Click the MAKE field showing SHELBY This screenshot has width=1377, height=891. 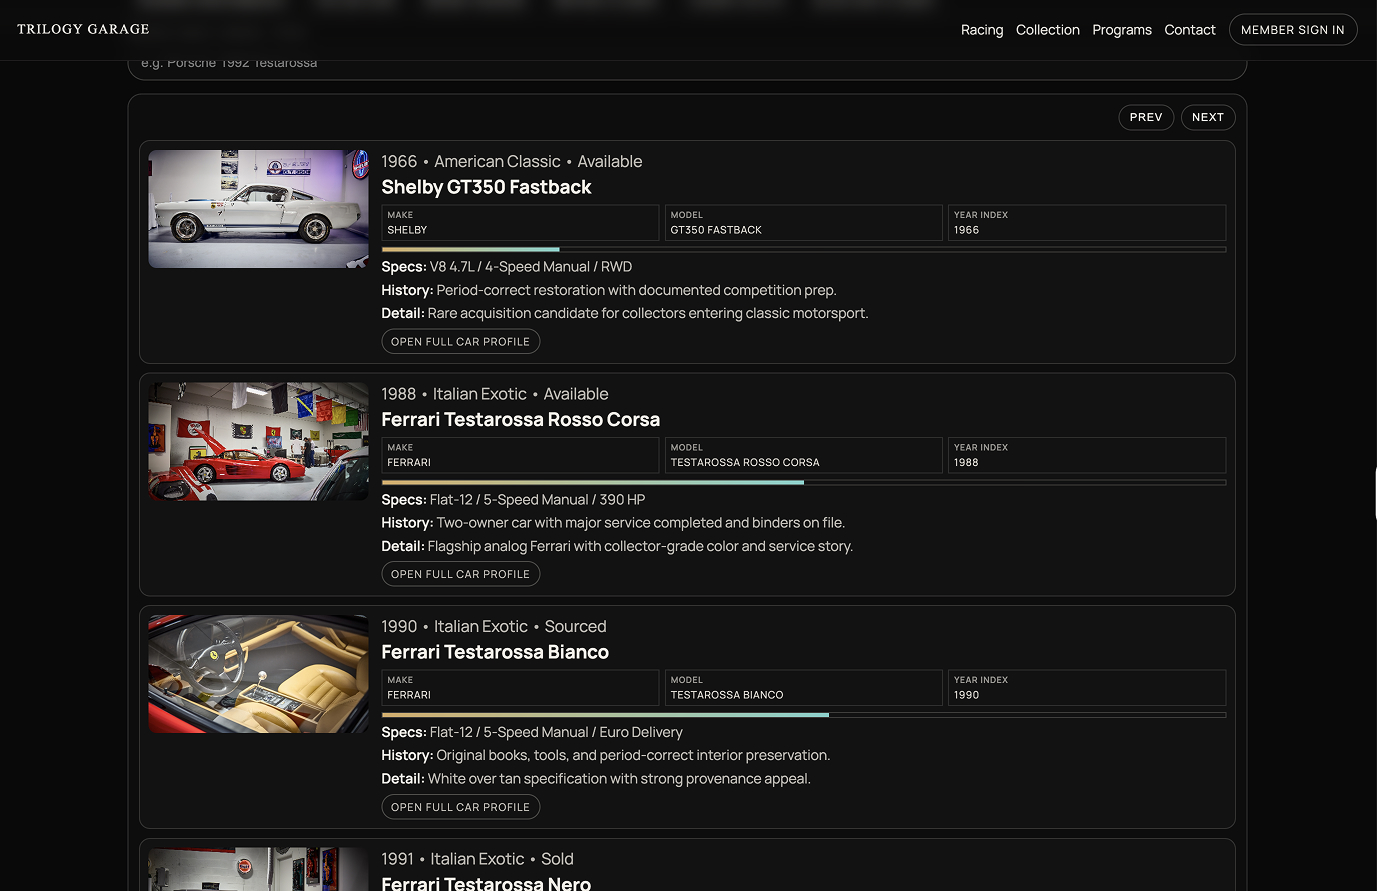click(x=519, y=222)
